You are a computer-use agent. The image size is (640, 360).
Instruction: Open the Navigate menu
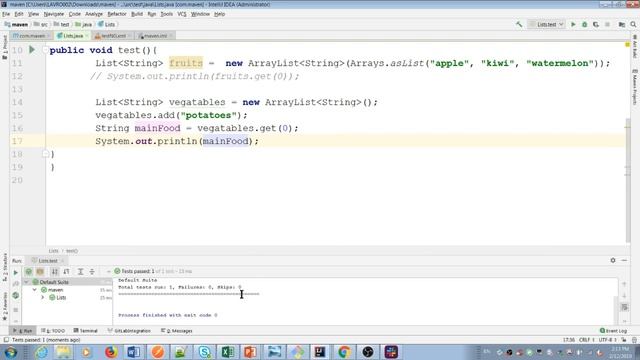(x=54, y=14)
